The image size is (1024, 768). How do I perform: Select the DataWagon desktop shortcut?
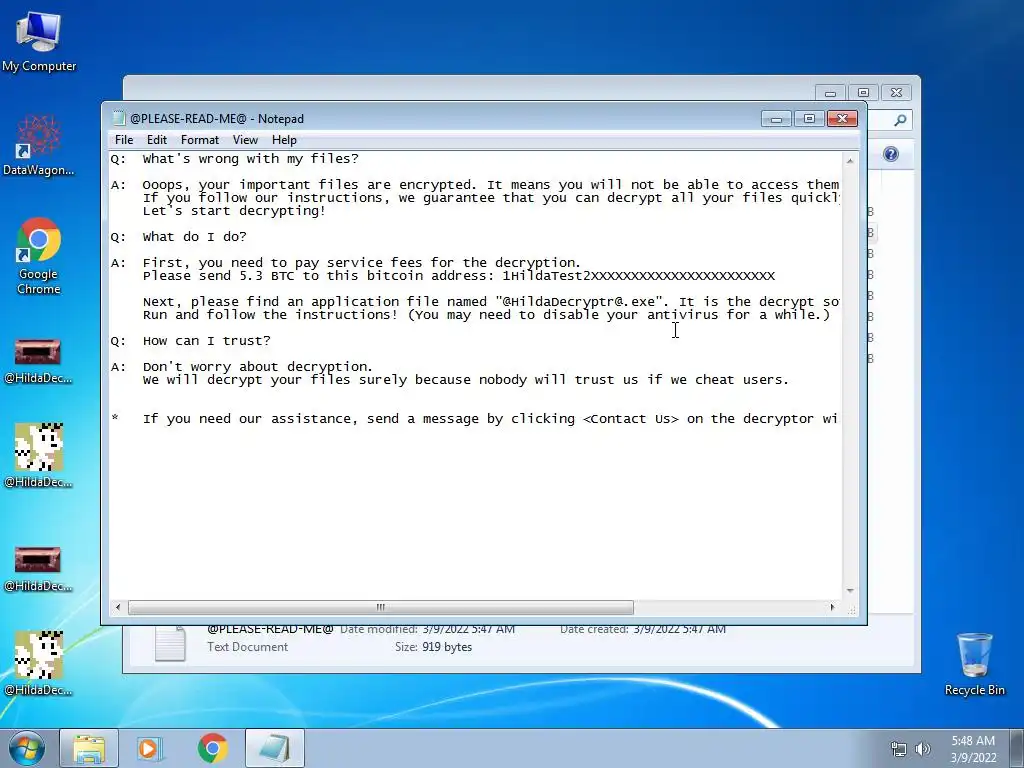(39, 144)
